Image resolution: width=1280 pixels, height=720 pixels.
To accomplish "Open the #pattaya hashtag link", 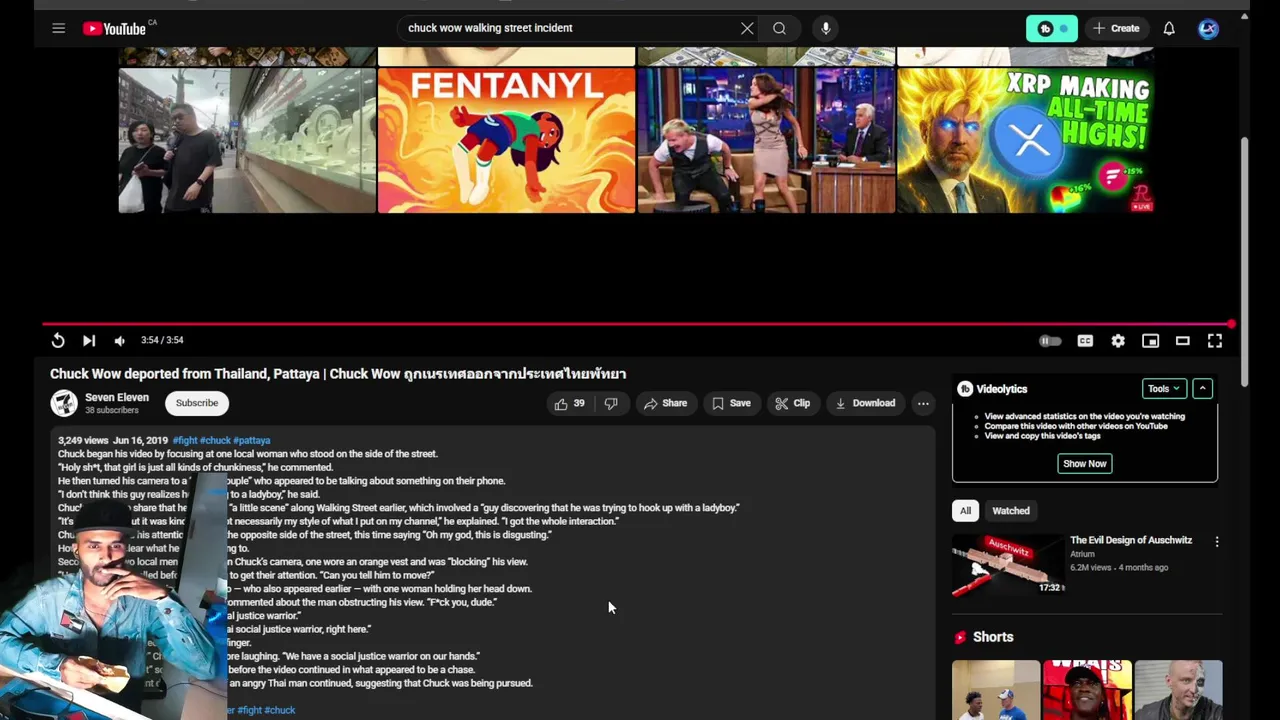I will [x=253, y=440].
